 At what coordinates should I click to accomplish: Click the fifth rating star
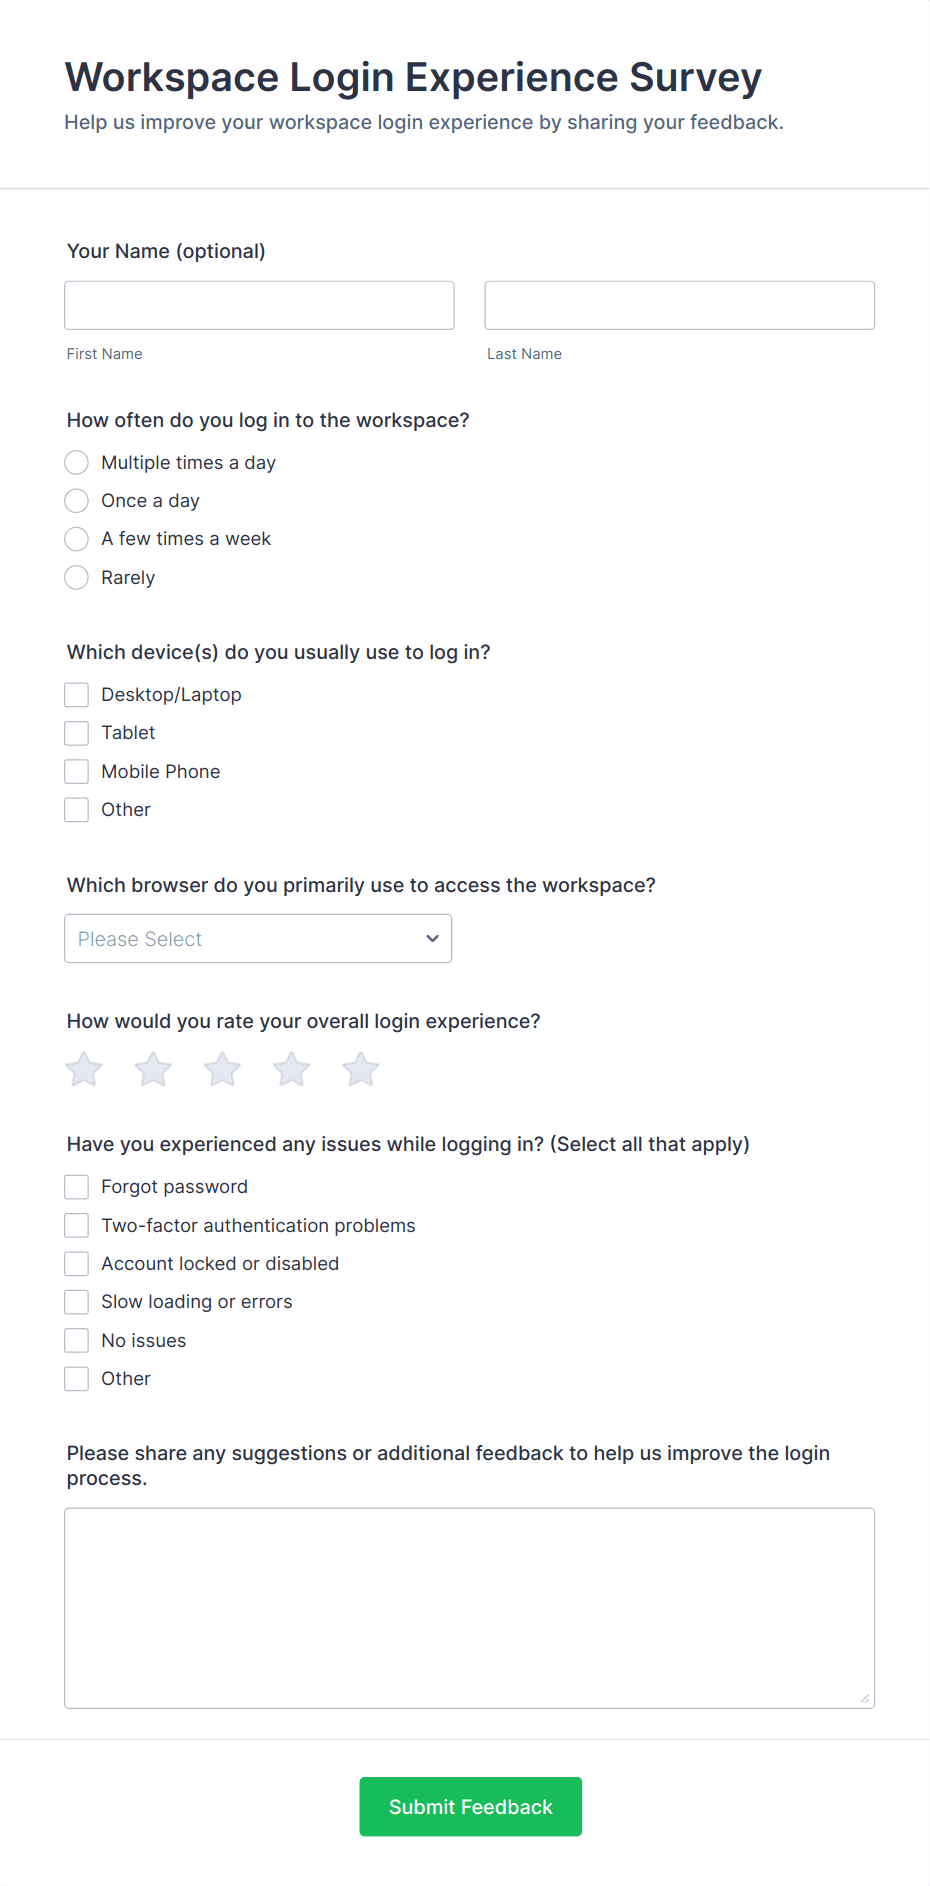361,1069
